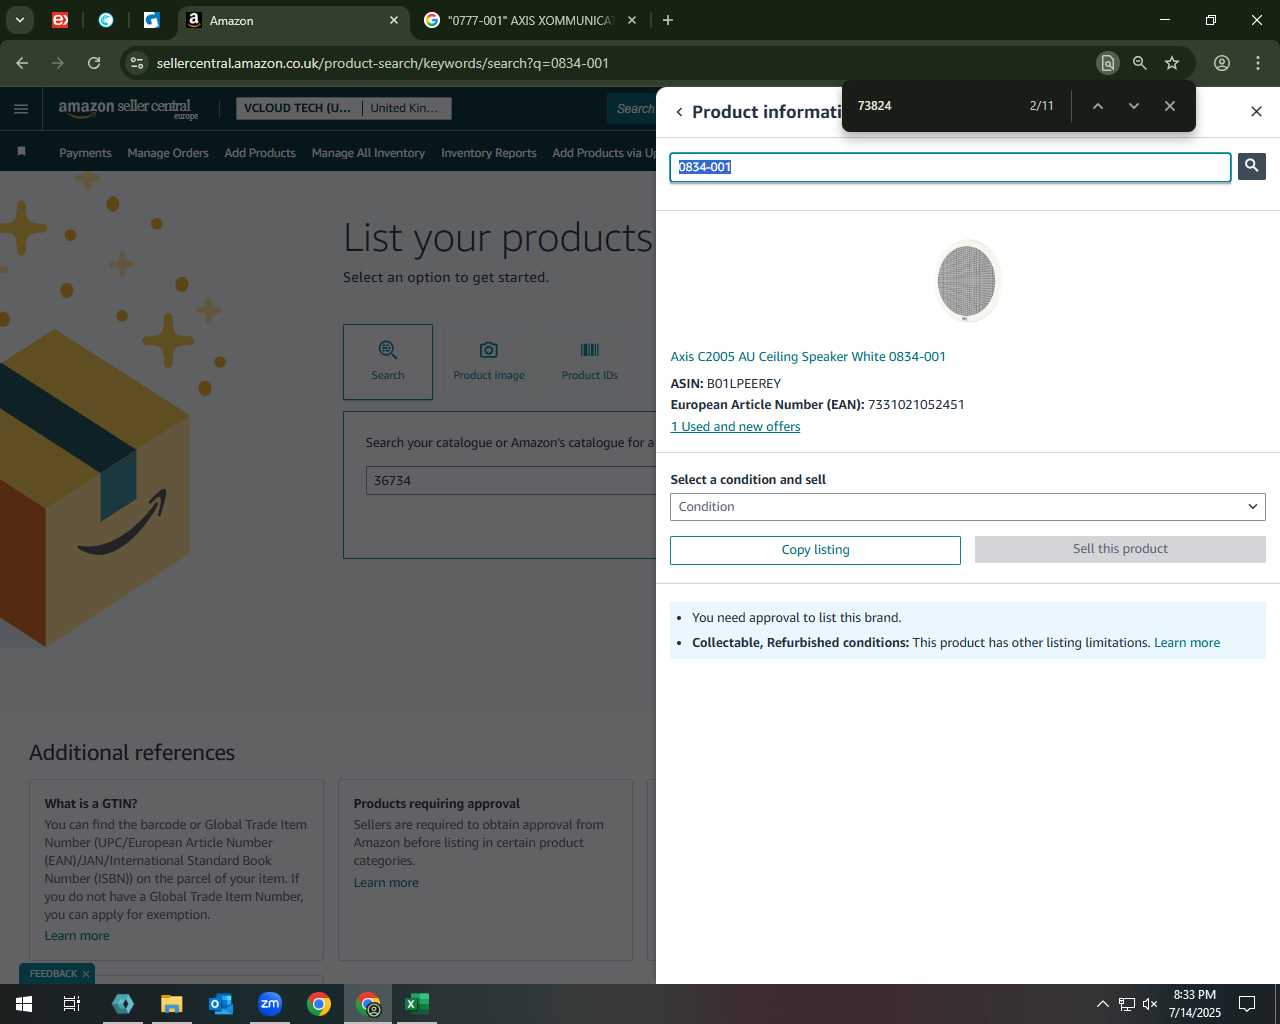Go forward in browser history

click(x=58, y=63)
